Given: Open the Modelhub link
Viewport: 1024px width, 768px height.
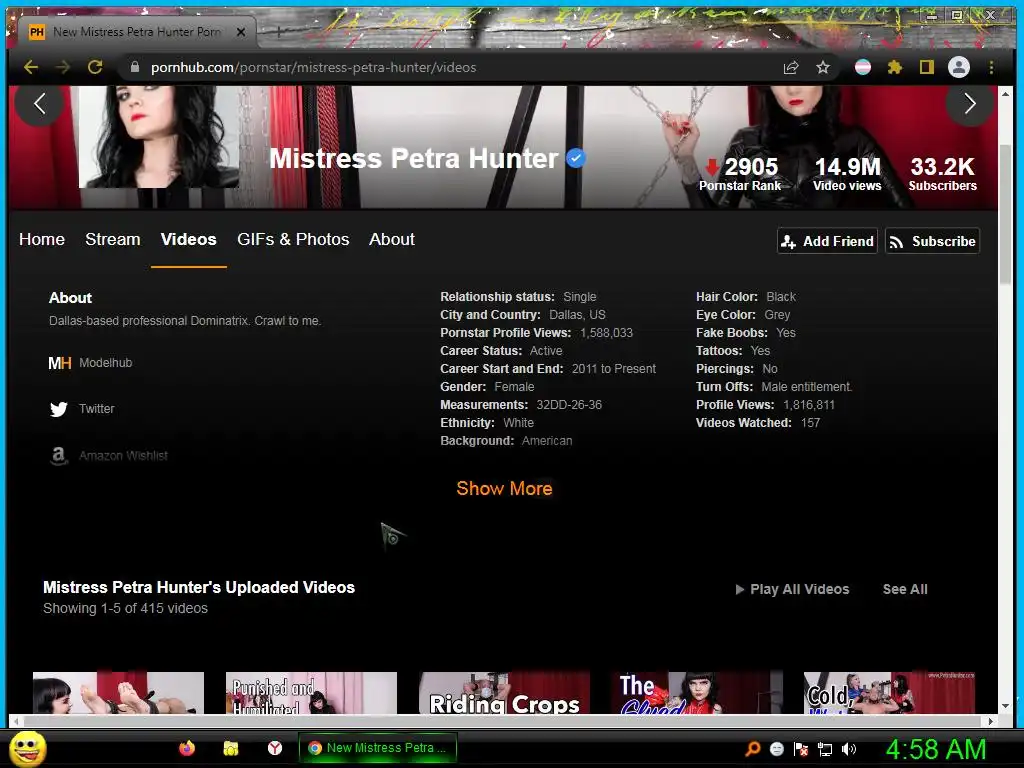Looking at the screenshot, I should point(105,362).
